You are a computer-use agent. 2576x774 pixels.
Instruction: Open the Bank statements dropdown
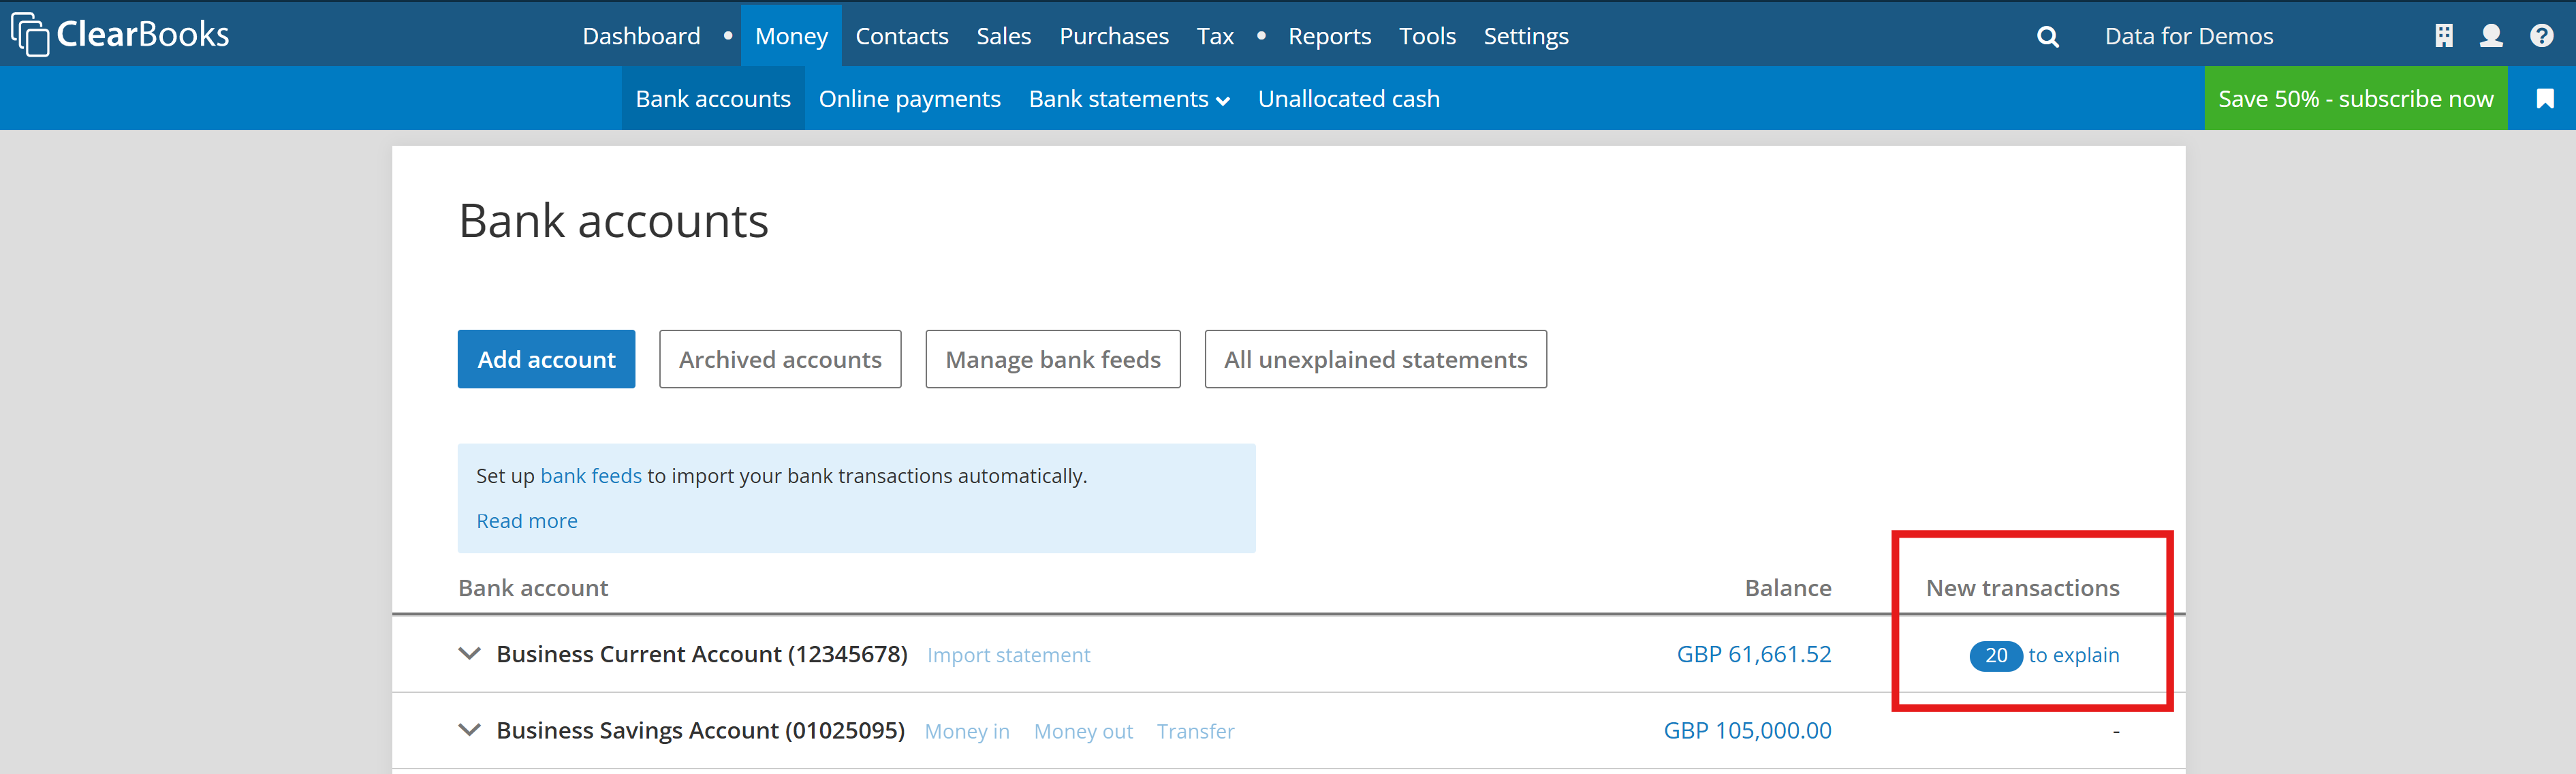coord(1128,99)
